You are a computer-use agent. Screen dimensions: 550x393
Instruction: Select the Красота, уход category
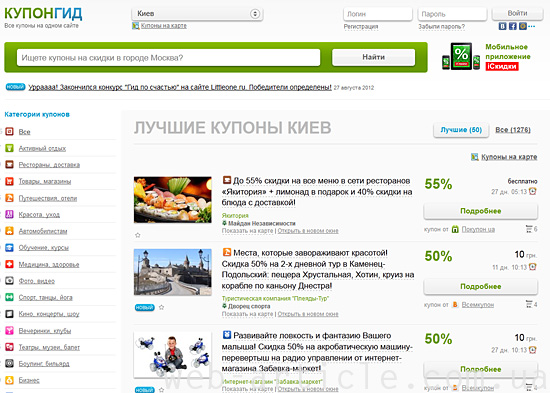pyautogui.click(x=39, y=214)
